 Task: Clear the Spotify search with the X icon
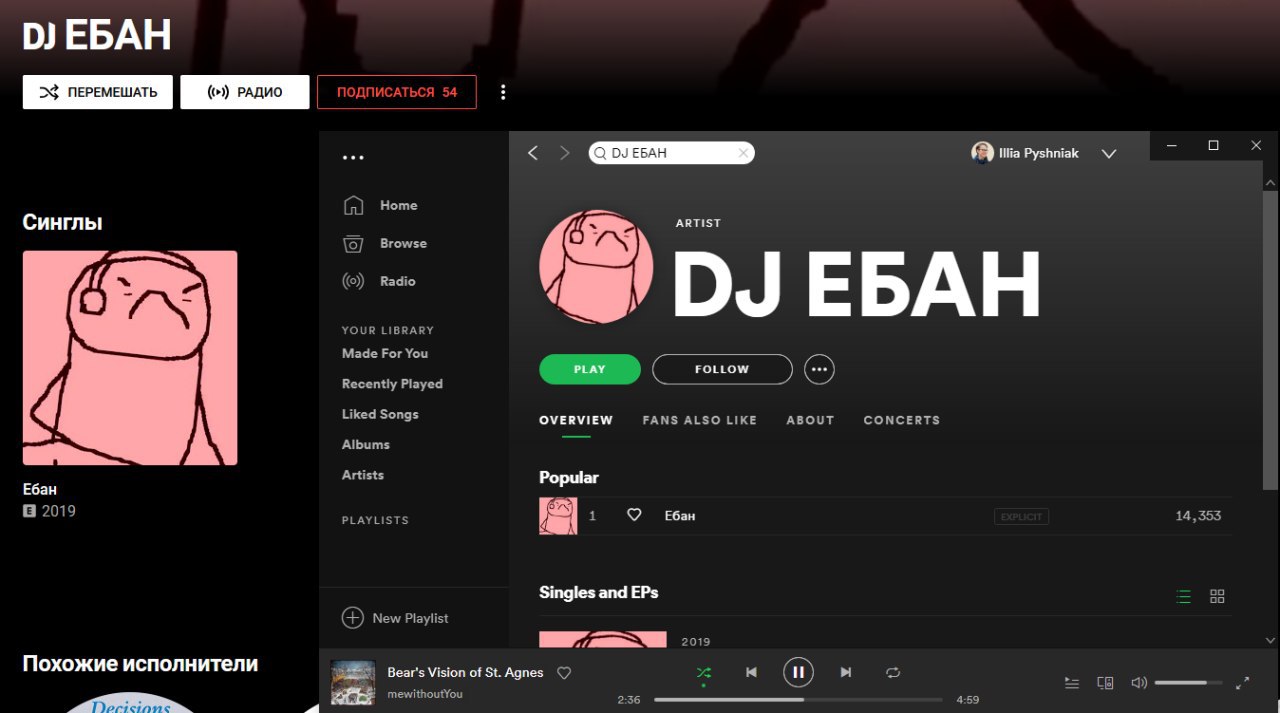tap(743, 153)
